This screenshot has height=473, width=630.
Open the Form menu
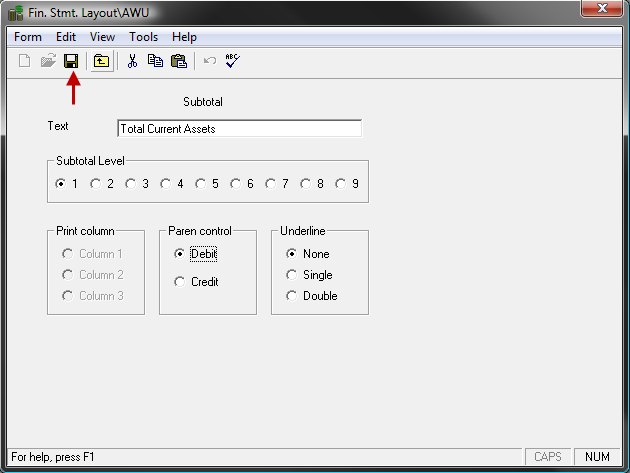(x=28, y=37)
